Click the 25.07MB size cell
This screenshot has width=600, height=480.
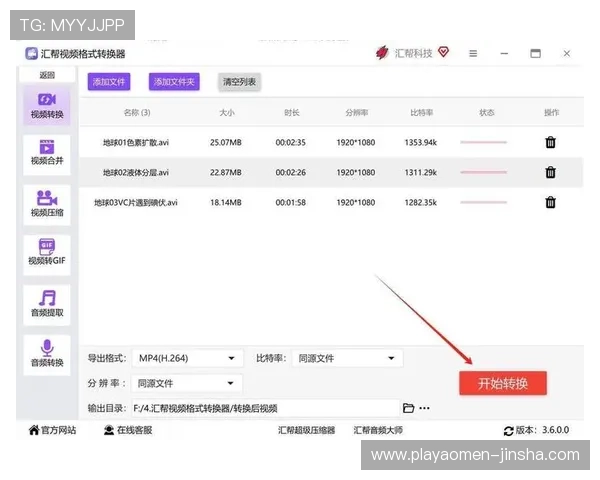click(x=226, y=142)
